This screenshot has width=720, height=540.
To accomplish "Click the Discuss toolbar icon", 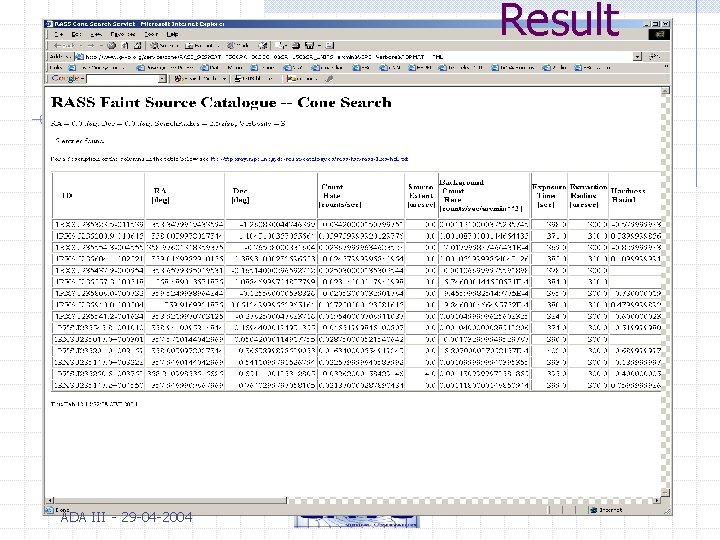I will click(x=330, y=45).
